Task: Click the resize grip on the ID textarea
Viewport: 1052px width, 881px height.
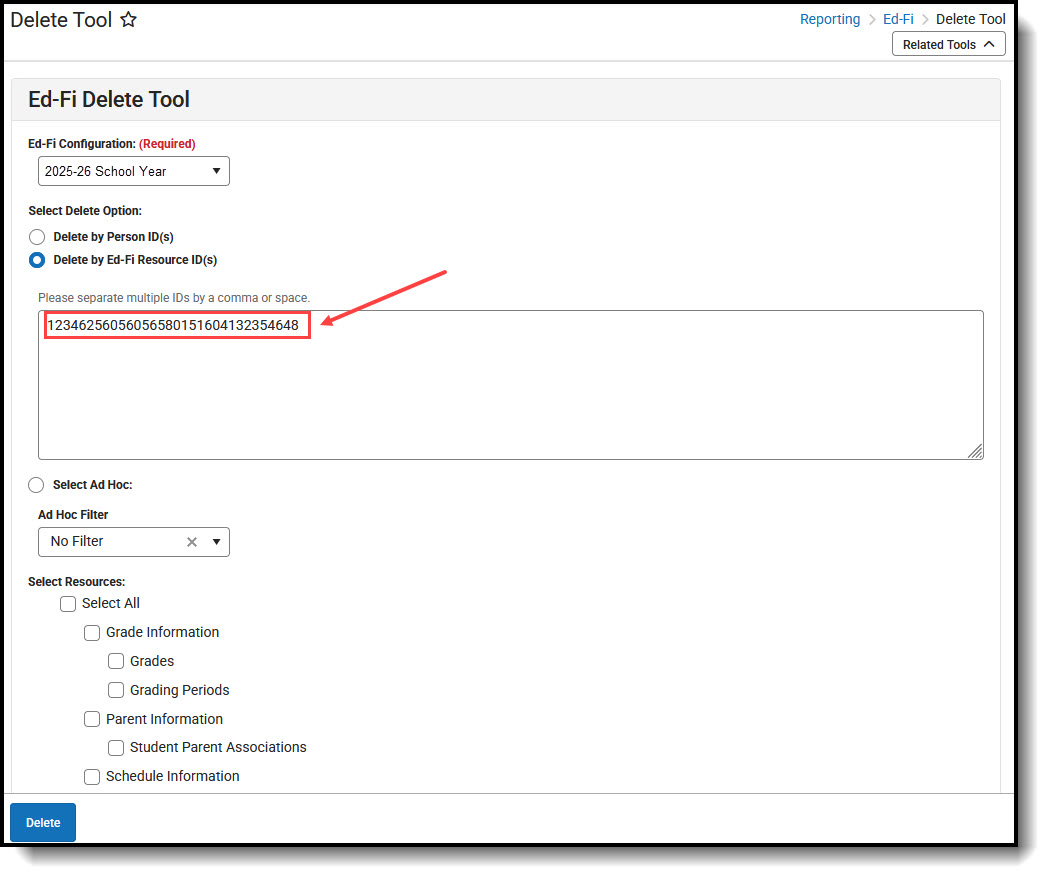Action: 975,453
